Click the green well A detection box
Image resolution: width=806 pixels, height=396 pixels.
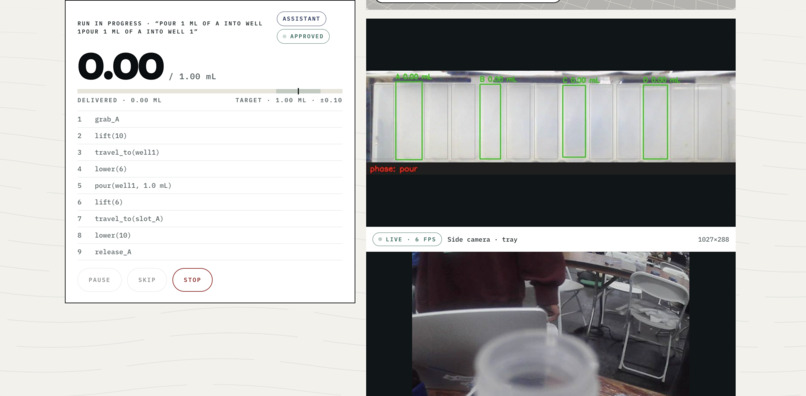(409, 120)
